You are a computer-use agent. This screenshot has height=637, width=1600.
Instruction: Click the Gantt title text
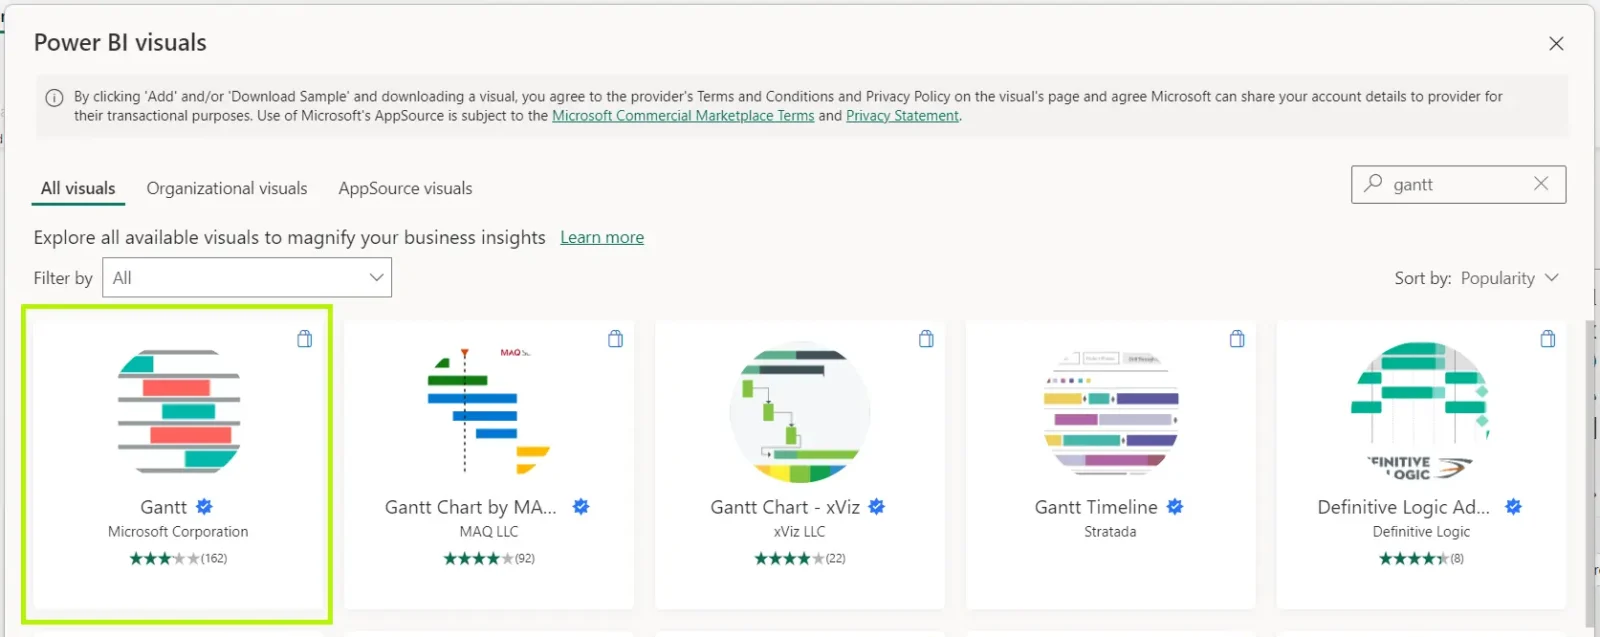[x=164, y=507]
